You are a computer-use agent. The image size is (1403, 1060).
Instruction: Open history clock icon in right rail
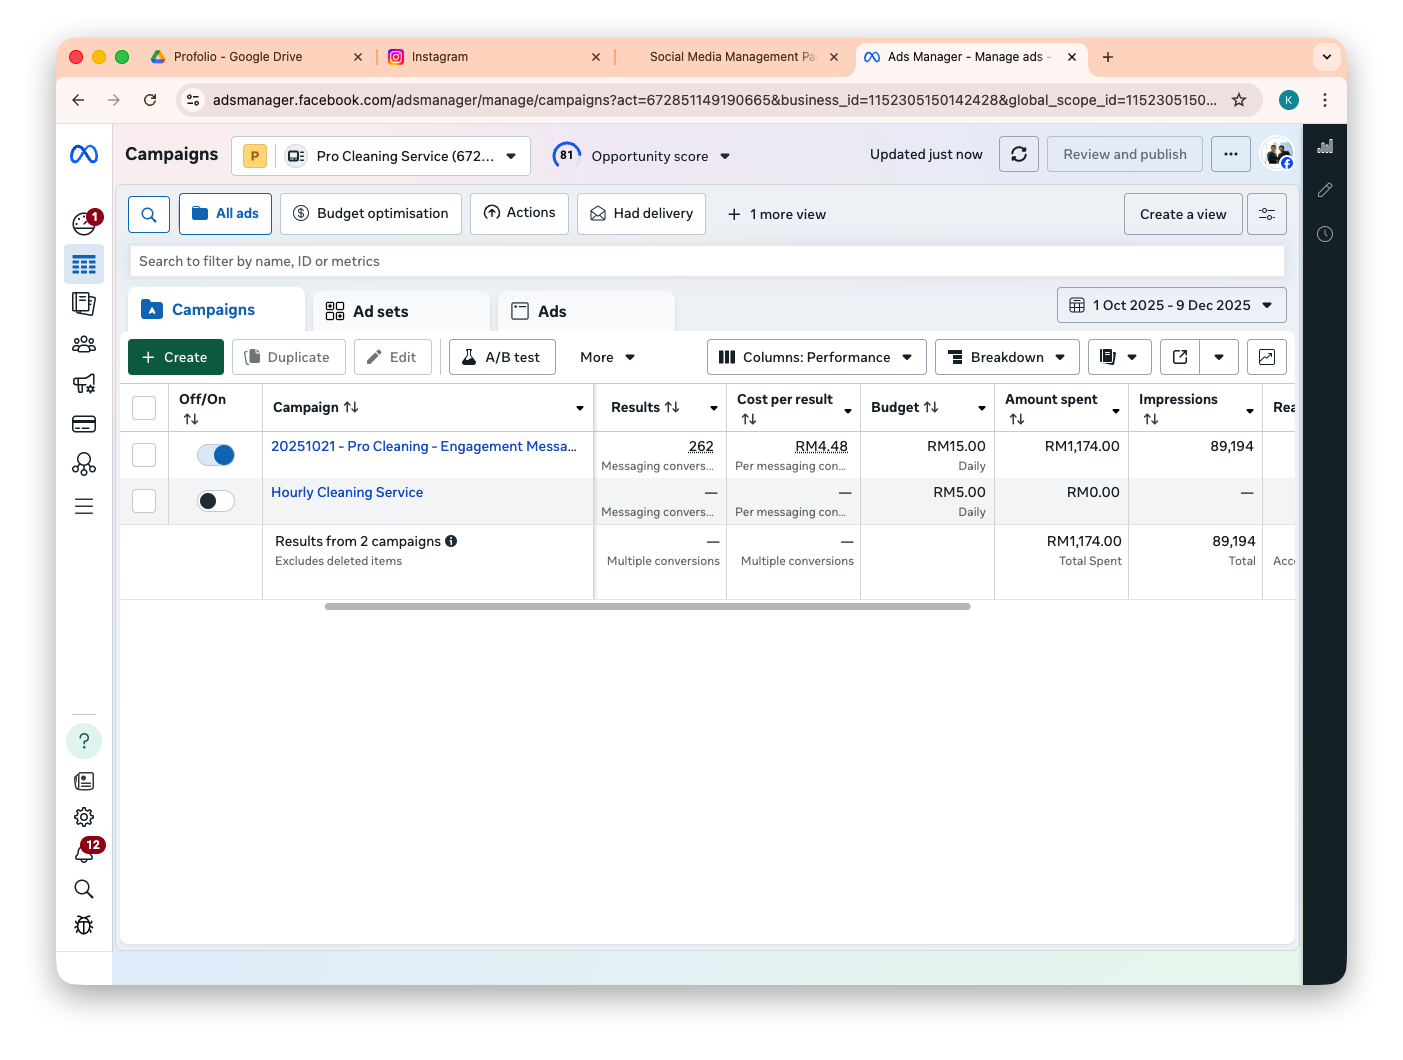pyautogui.click(x=1325, y=234)
